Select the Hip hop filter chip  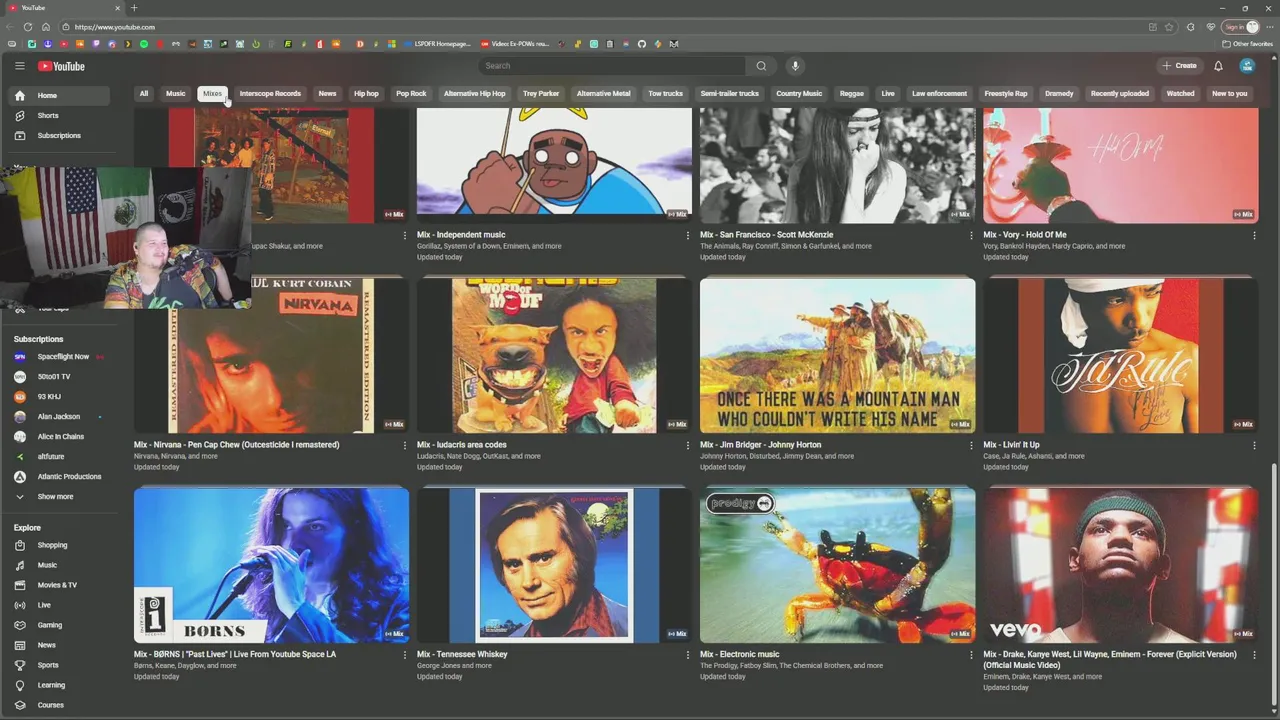(366, 94)
